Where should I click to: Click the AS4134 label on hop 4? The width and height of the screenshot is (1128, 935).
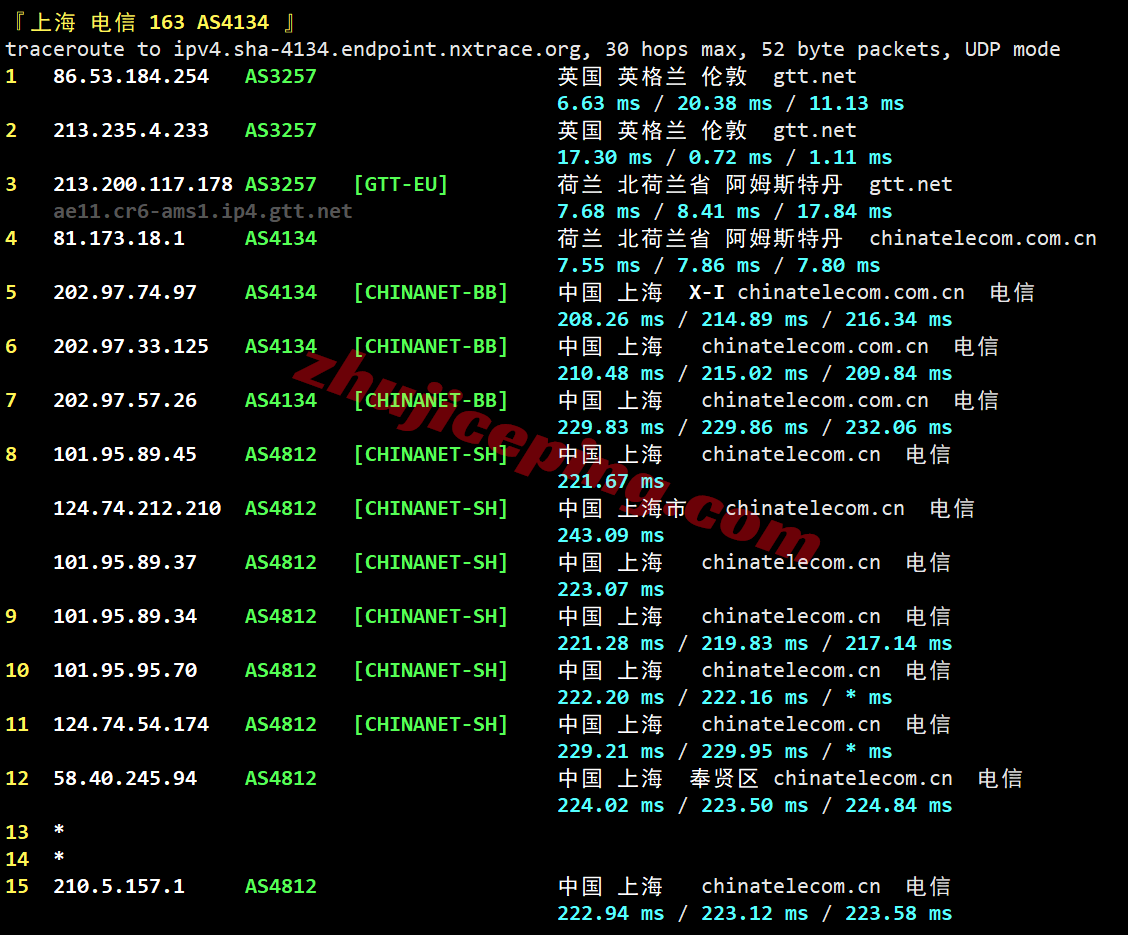click(281, 238)
